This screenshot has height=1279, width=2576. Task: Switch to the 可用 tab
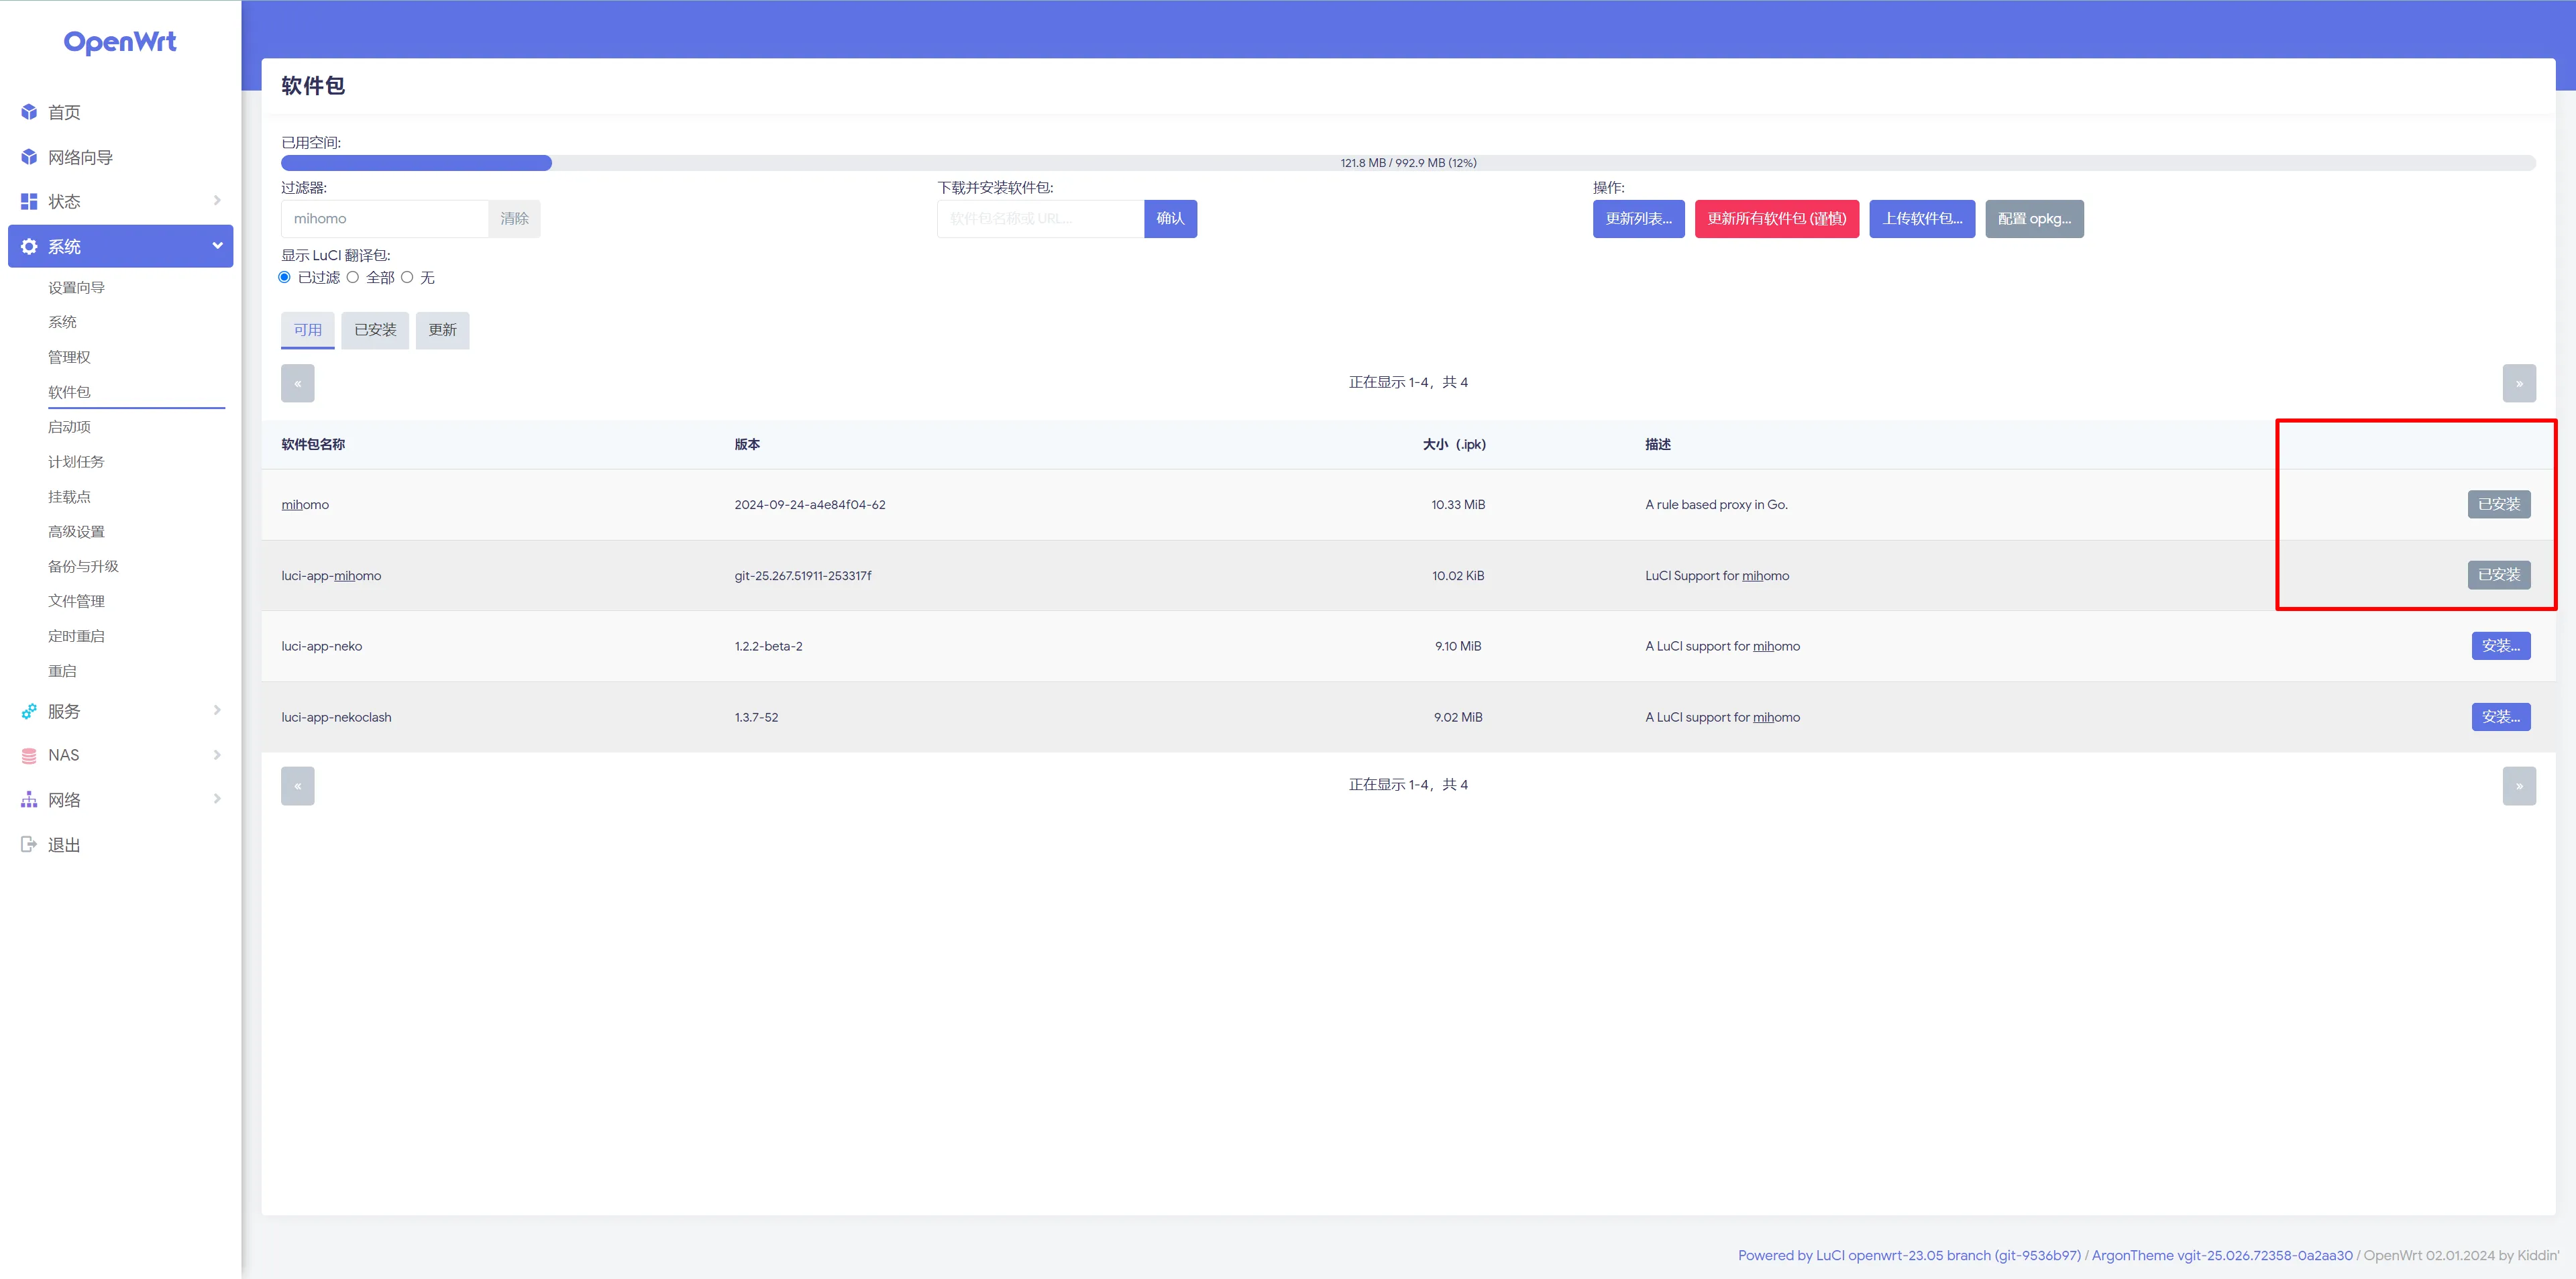[x=308, y=330]
